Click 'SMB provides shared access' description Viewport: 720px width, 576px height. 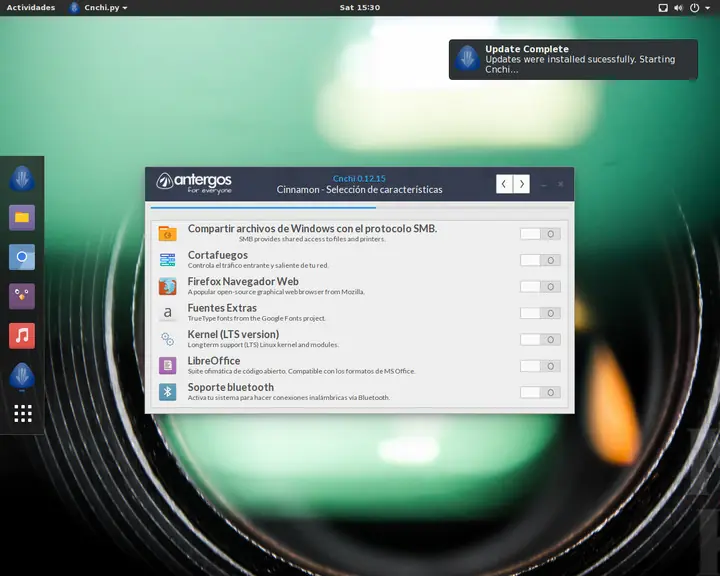pos(312,239)
